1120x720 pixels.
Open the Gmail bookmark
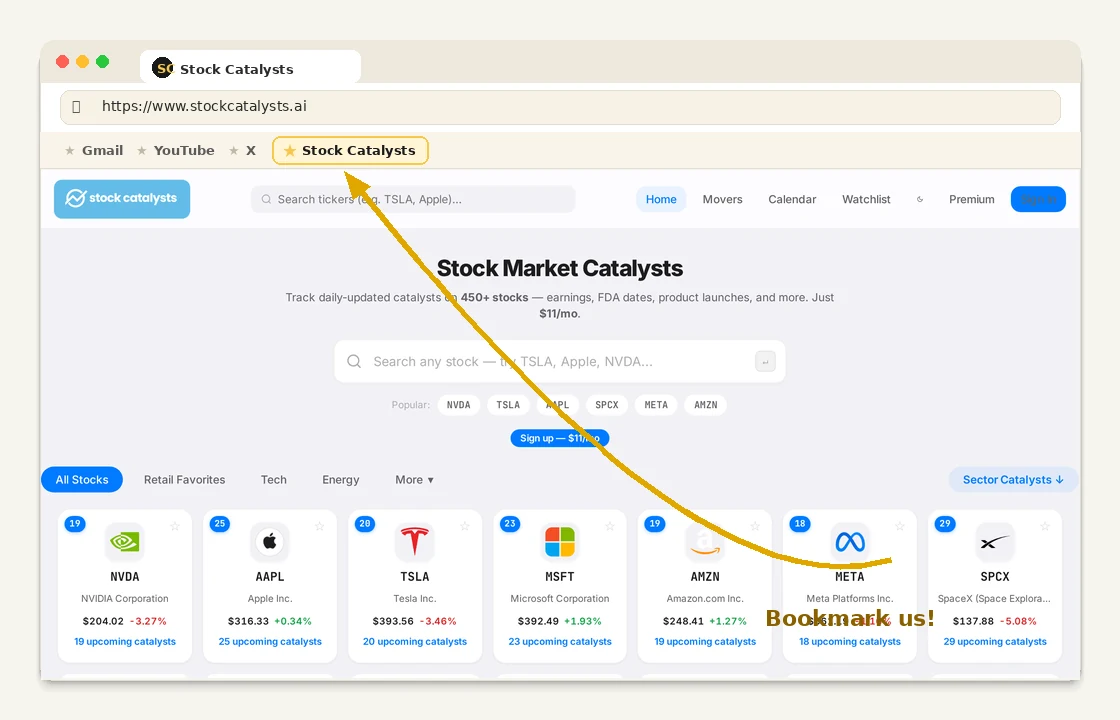pyautogui.click(x=94, y=151)
